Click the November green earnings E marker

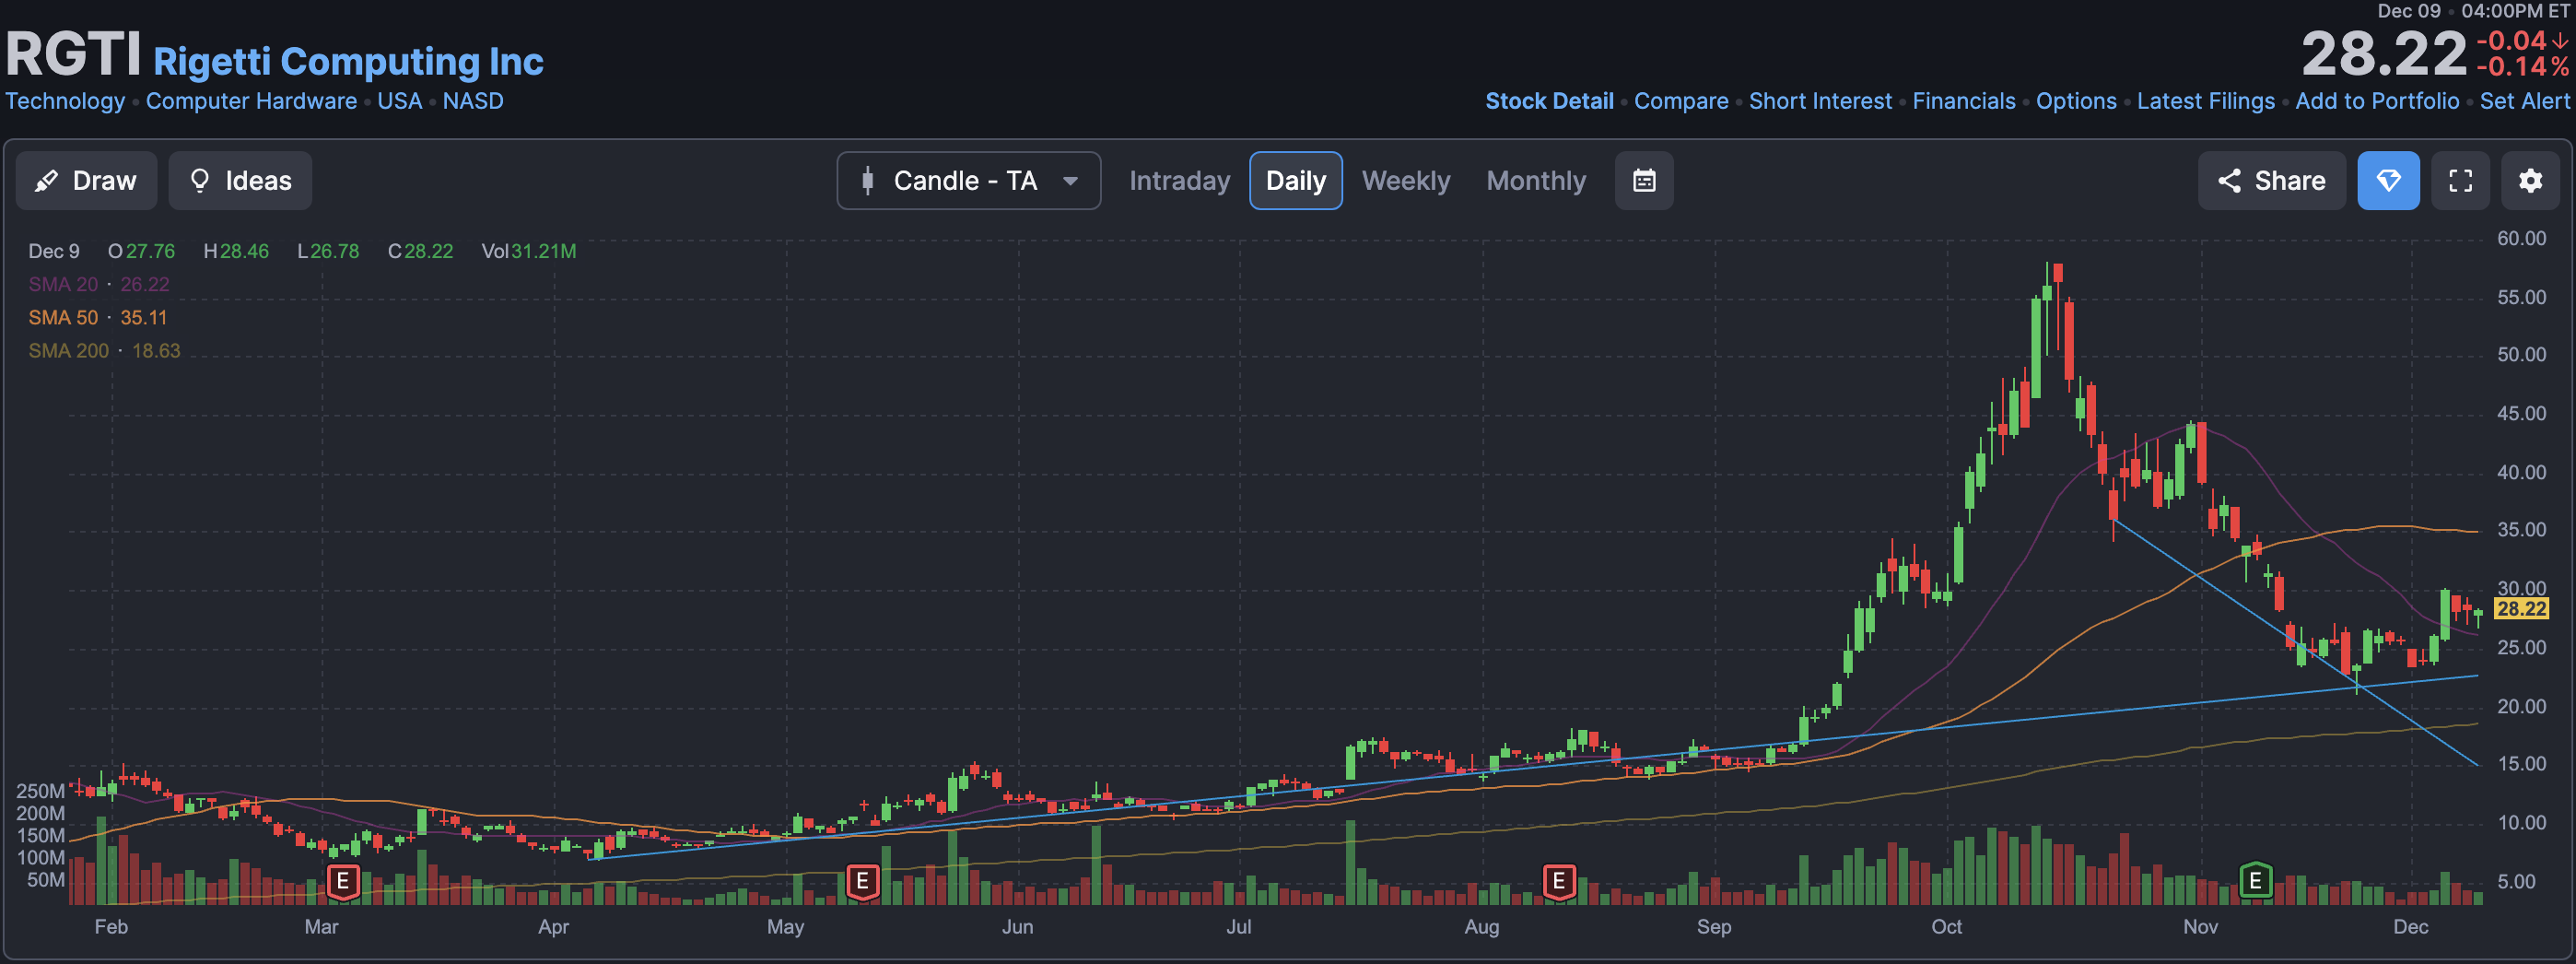tap(2255, 881)
